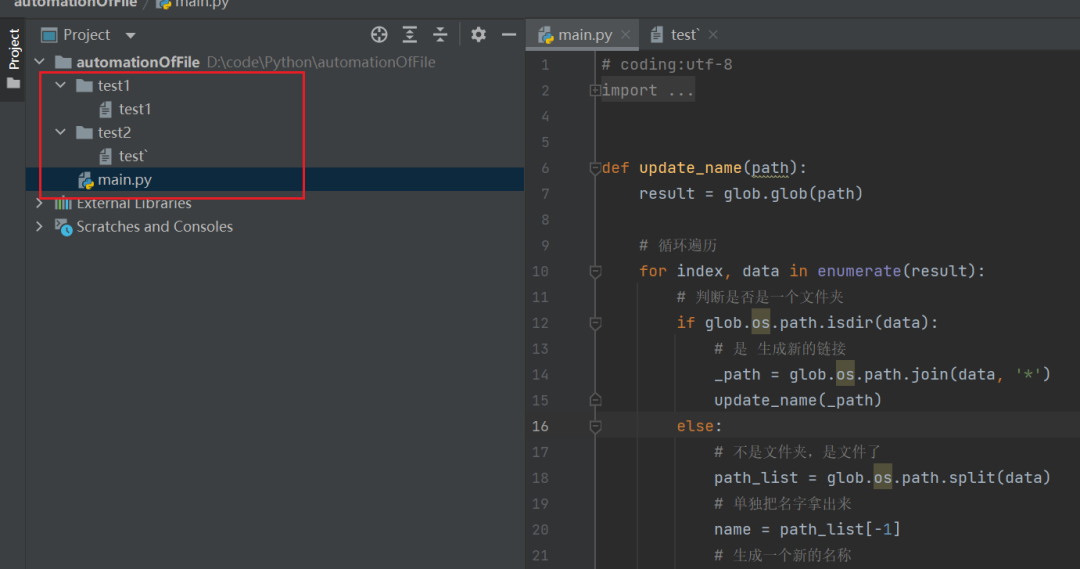Click the Collapse All toolbar icon
Screen dimensions: 1080x569
point(440,34)
